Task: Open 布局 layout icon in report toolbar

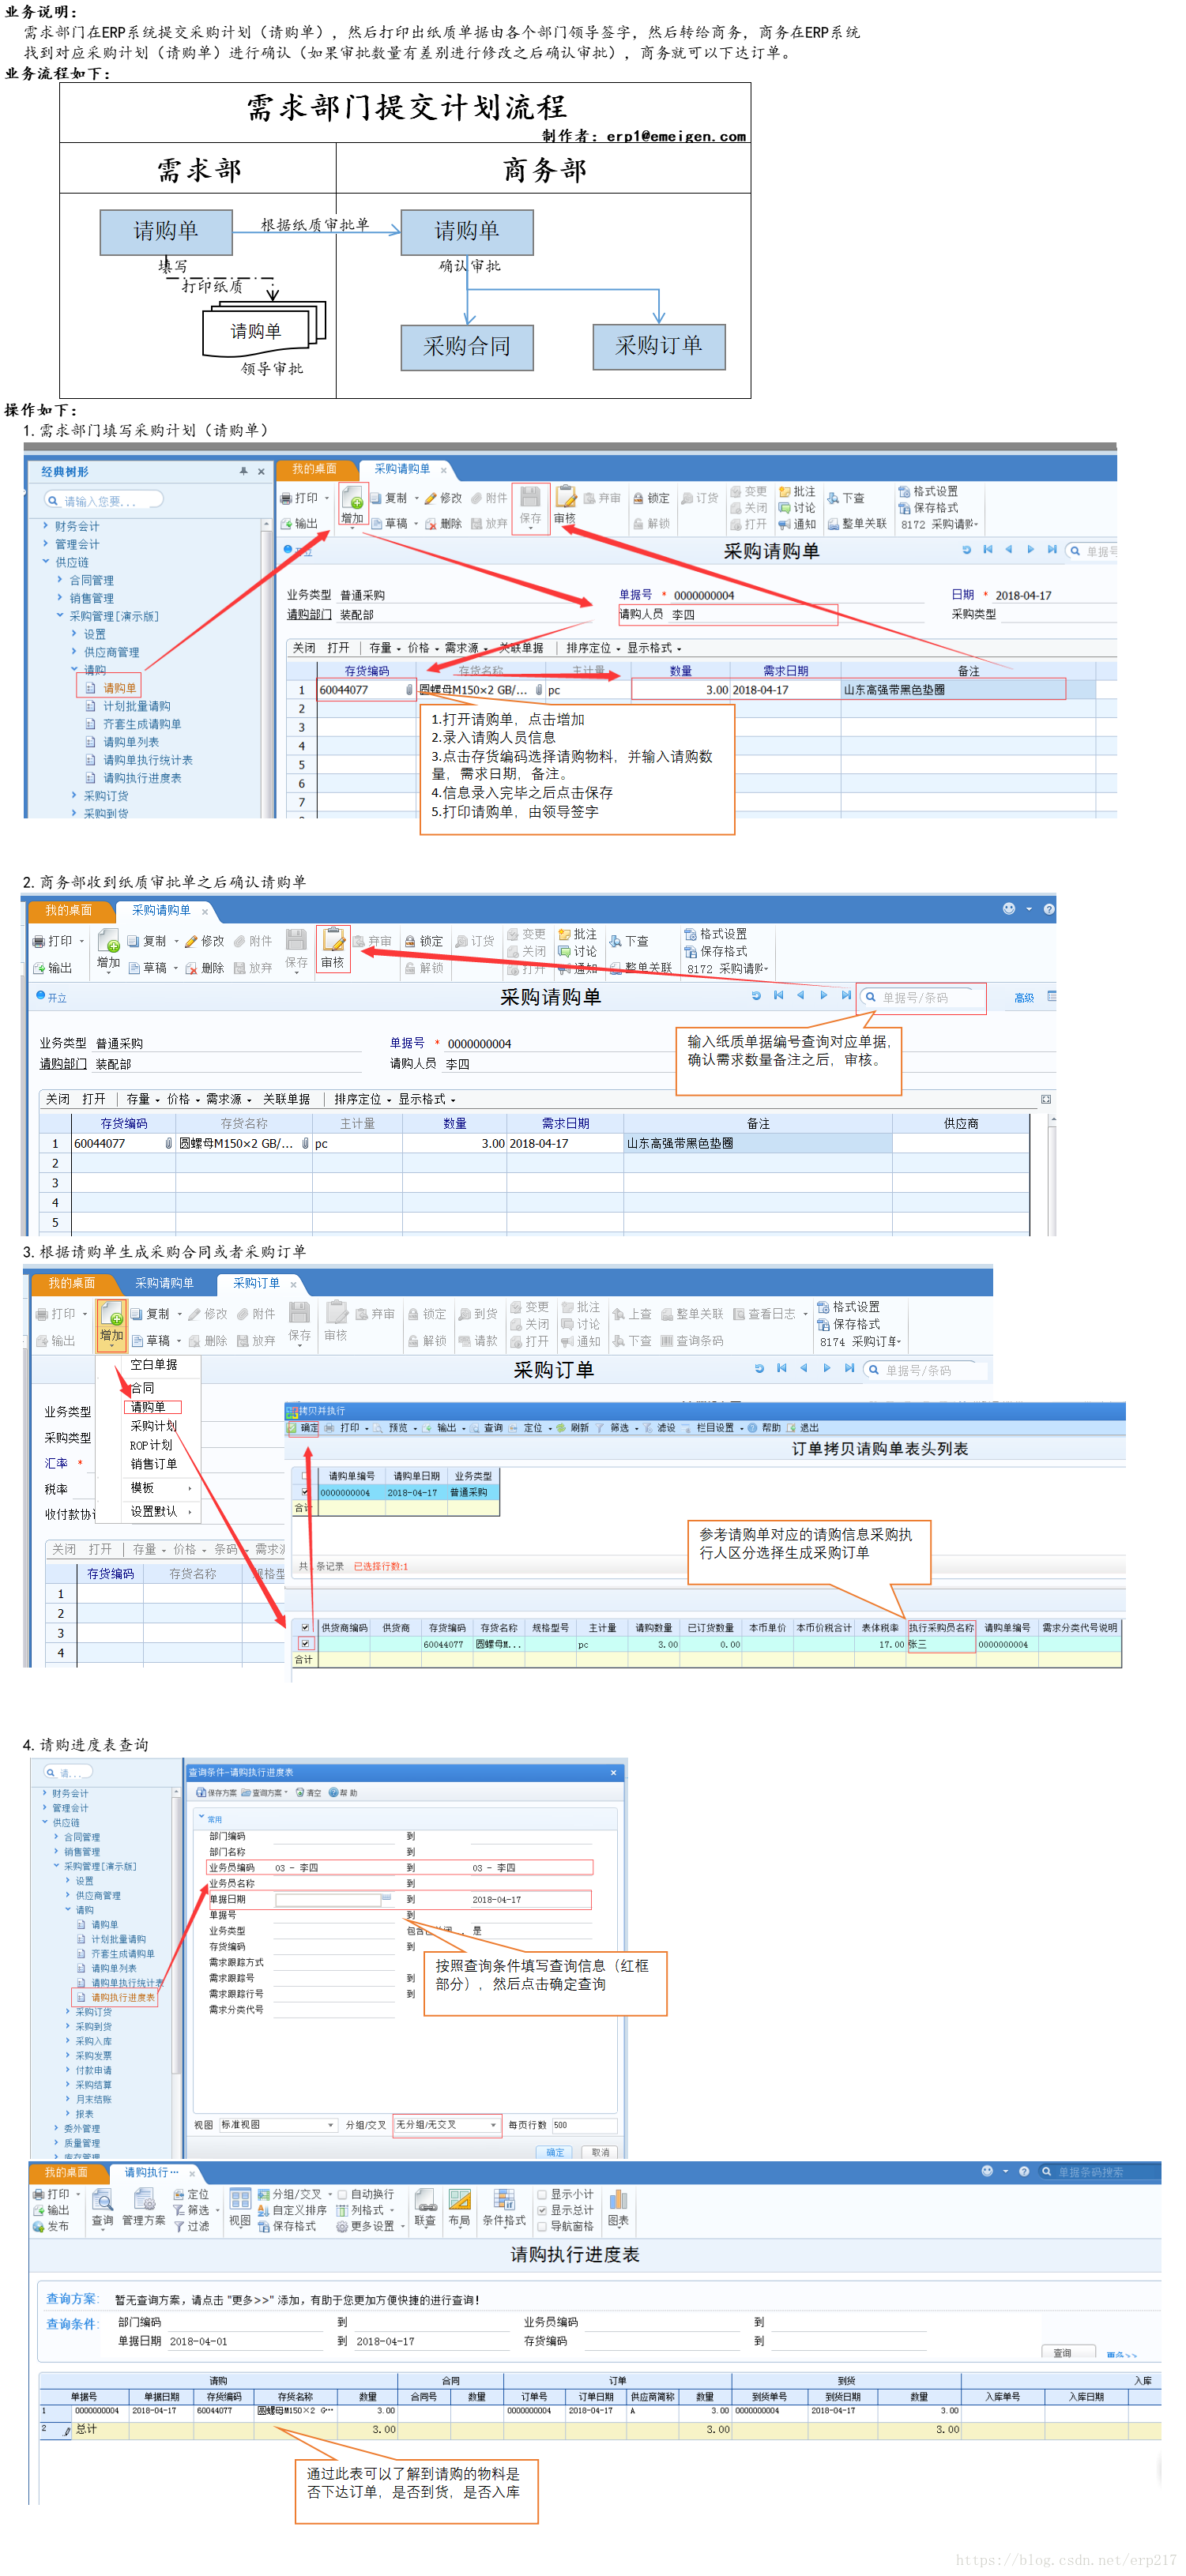Action: [459, 2209]
